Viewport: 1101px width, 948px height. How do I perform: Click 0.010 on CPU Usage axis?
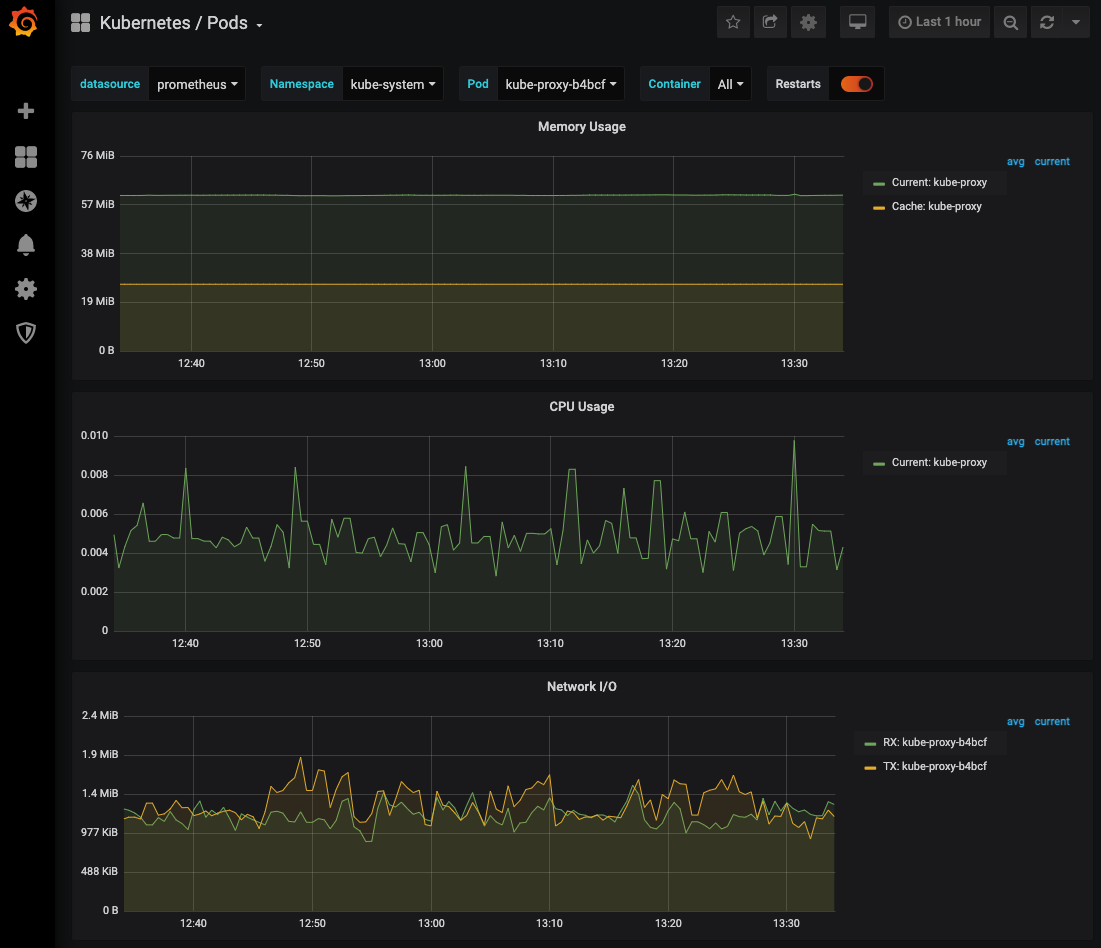point(94,435)
